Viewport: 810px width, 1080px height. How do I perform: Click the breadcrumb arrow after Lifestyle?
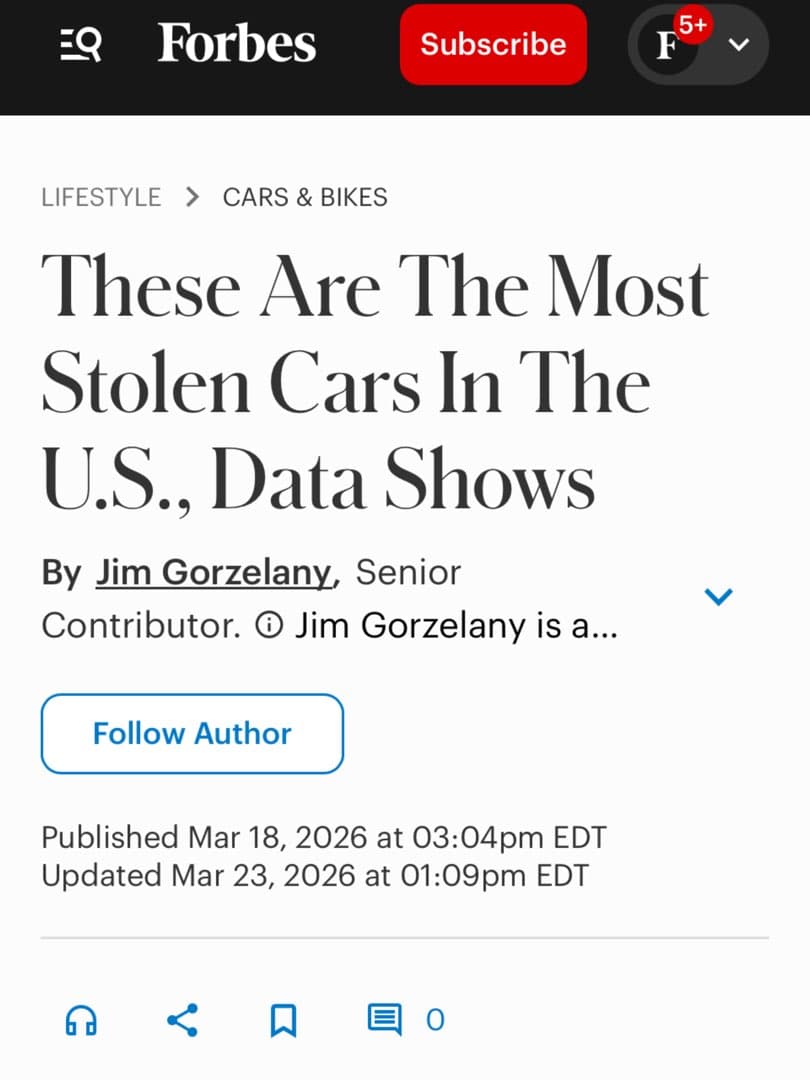tap(192, 197)
